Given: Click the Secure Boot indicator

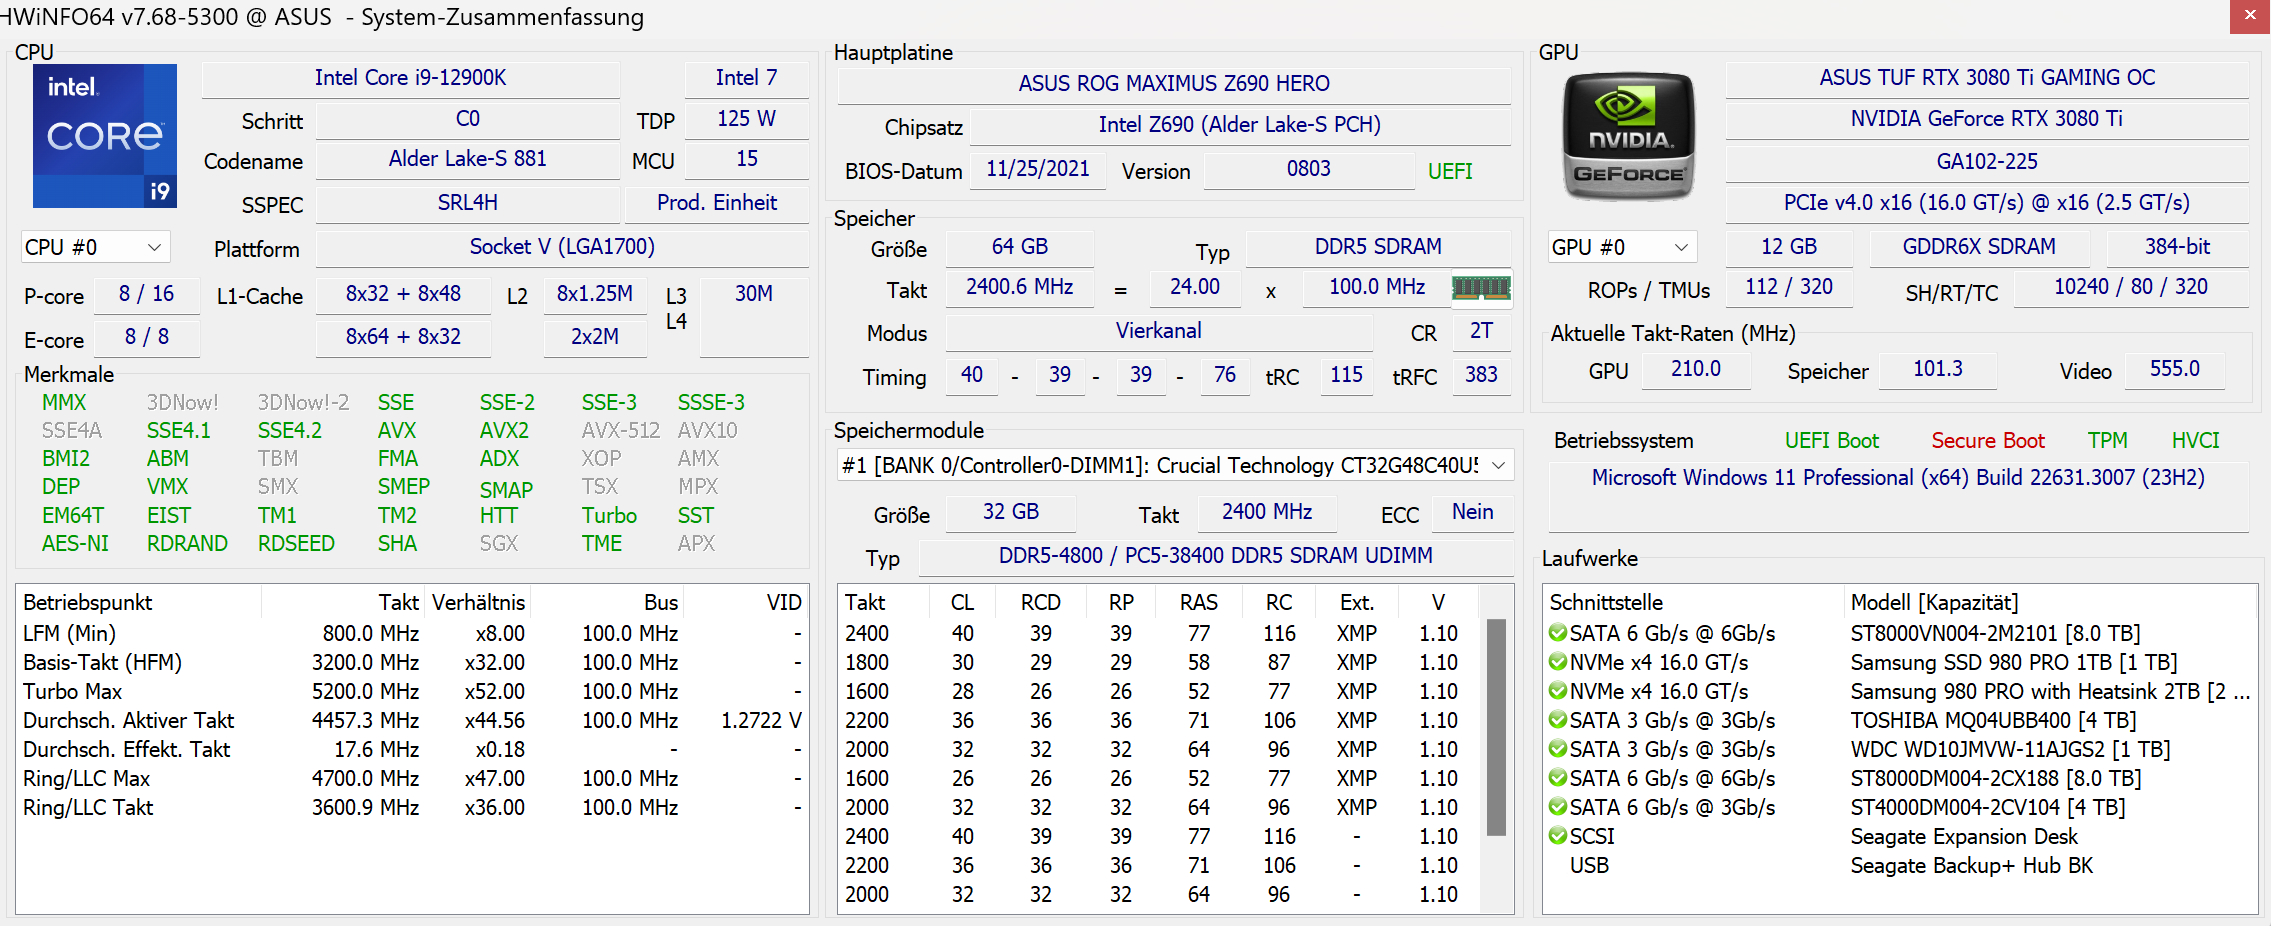Looking at the screenshot, I should click(x=1988, y=440).
